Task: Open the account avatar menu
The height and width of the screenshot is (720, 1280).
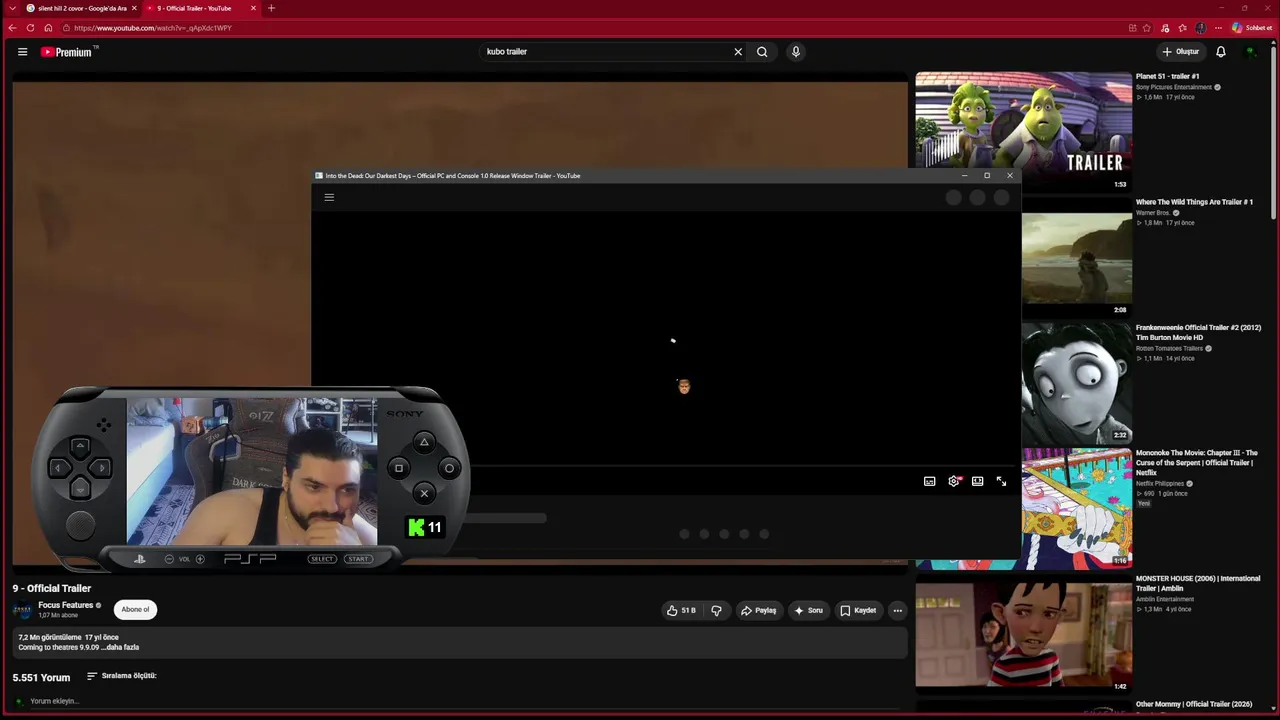Action: [1251, 52]
